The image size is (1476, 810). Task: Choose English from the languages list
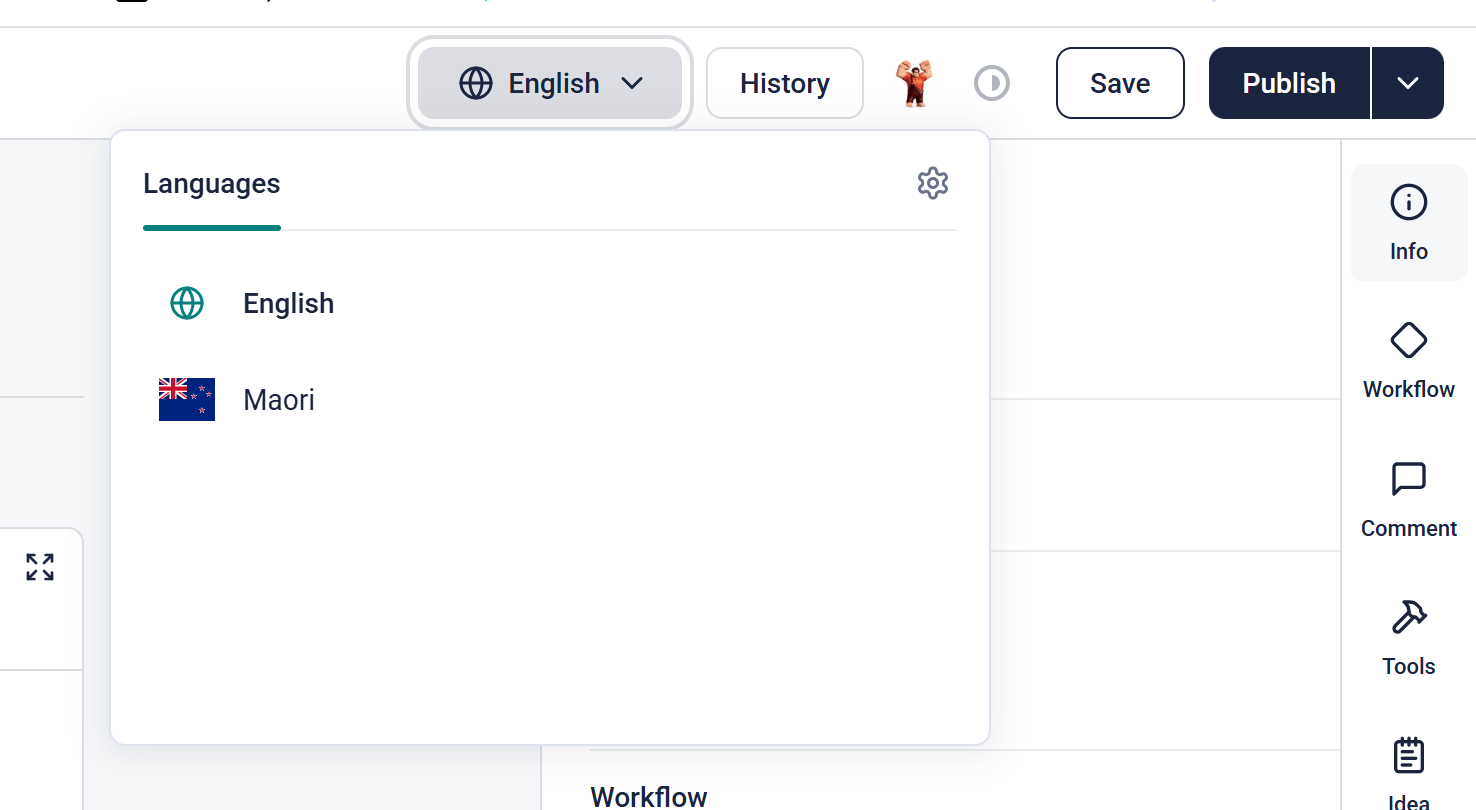288,304
